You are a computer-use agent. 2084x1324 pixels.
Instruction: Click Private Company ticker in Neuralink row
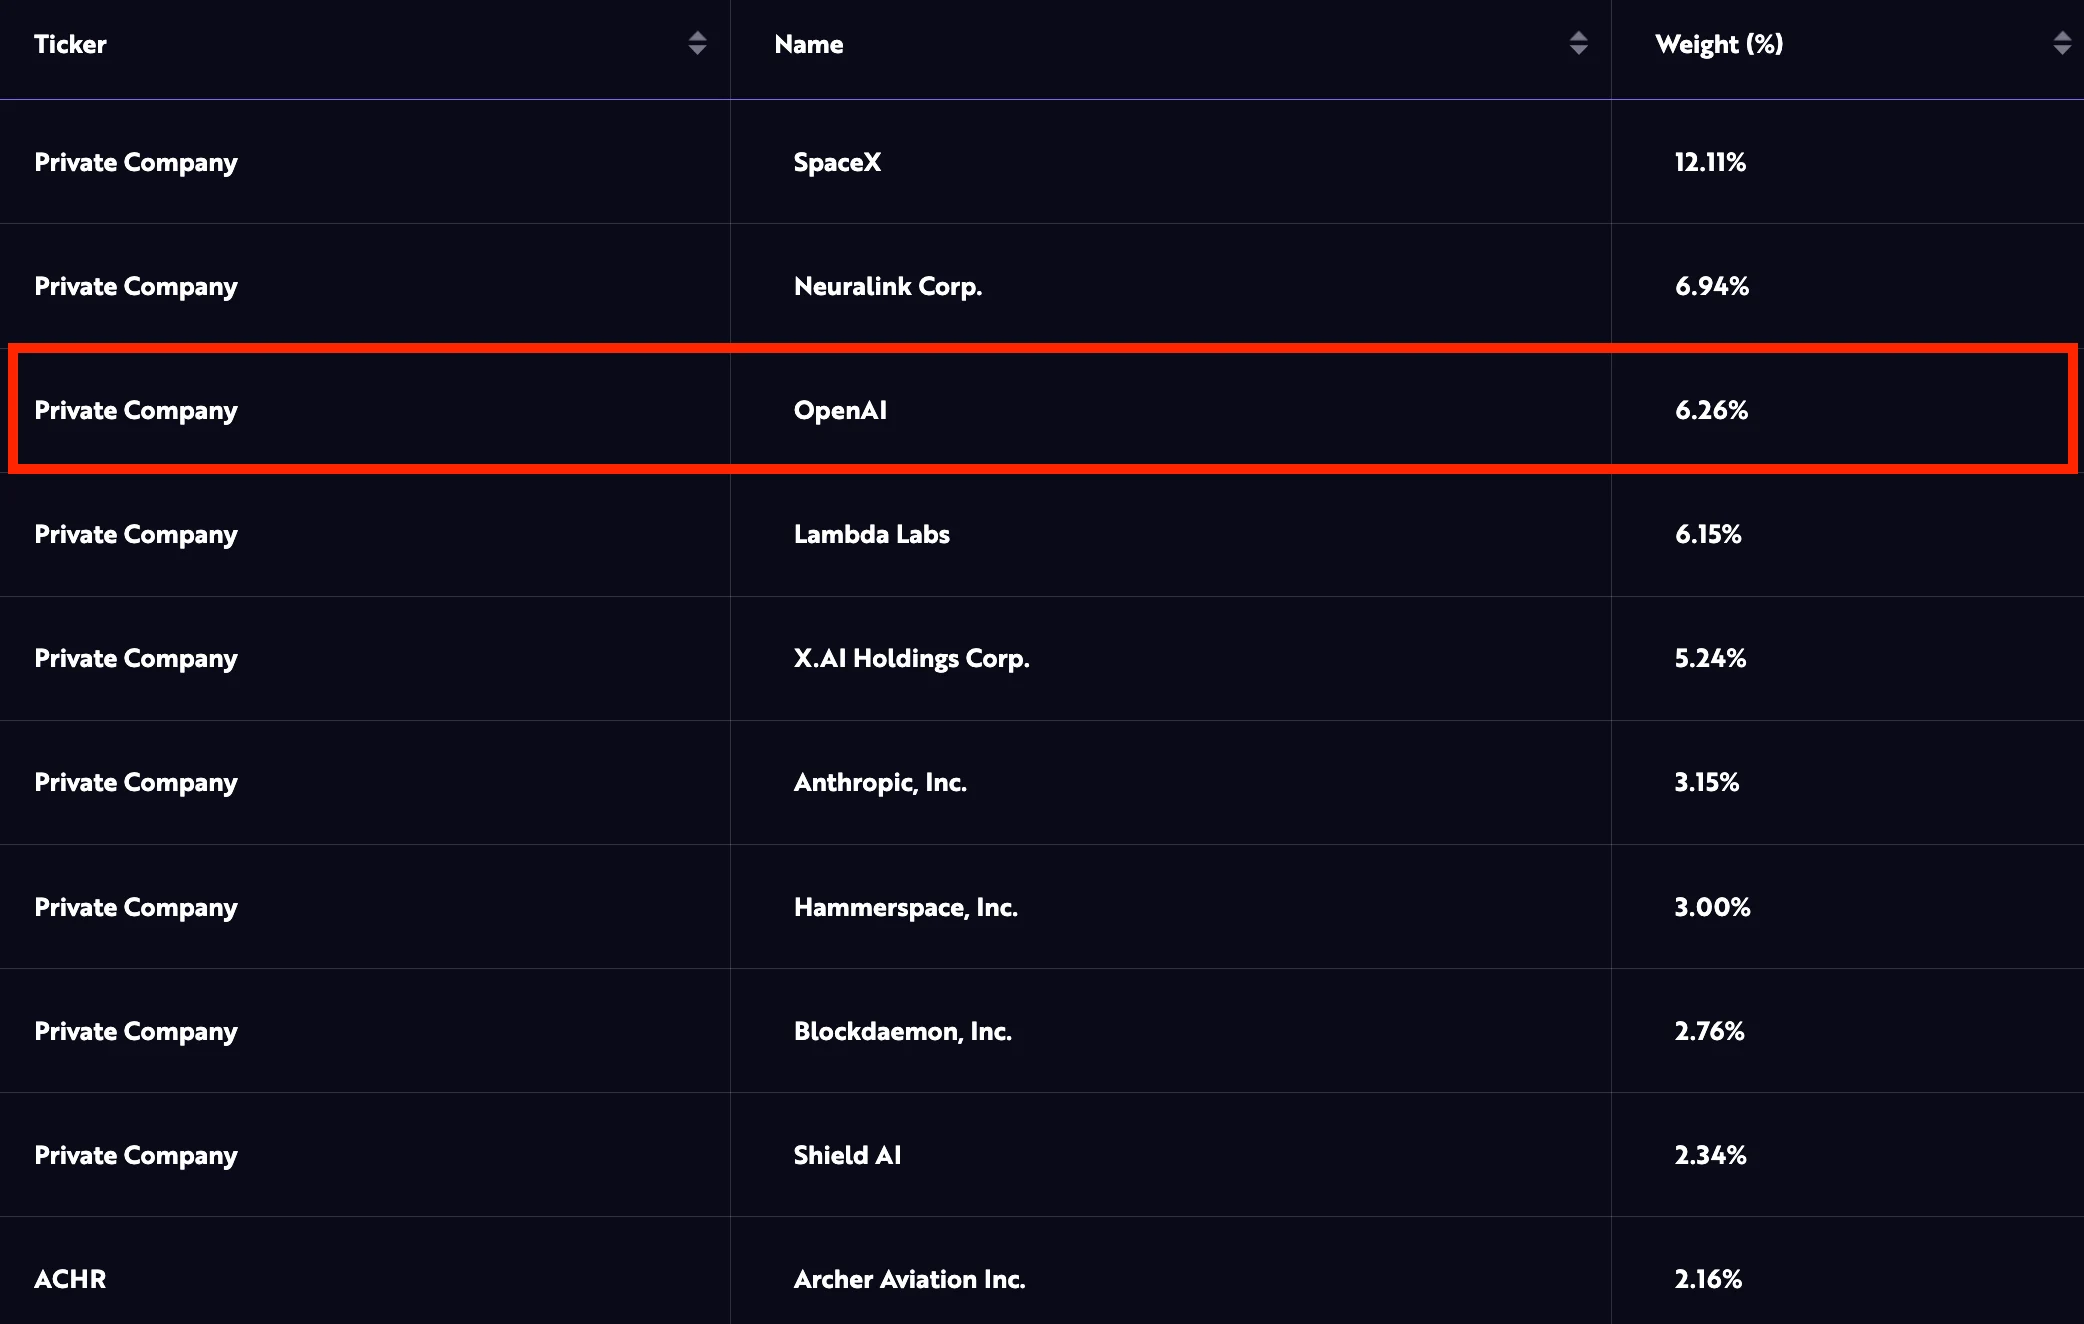(136, 287)
